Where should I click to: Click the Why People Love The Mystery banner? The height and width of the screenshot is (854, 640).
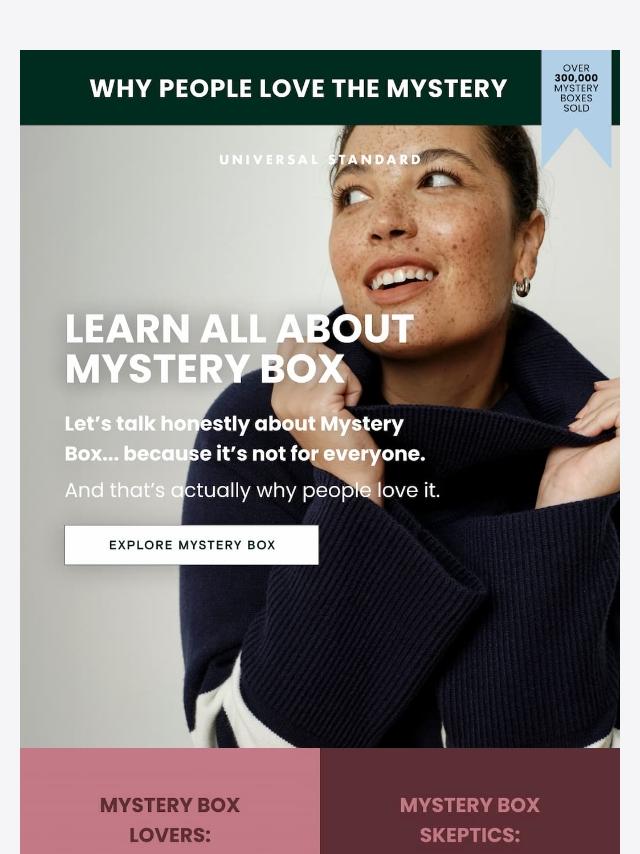298,88
